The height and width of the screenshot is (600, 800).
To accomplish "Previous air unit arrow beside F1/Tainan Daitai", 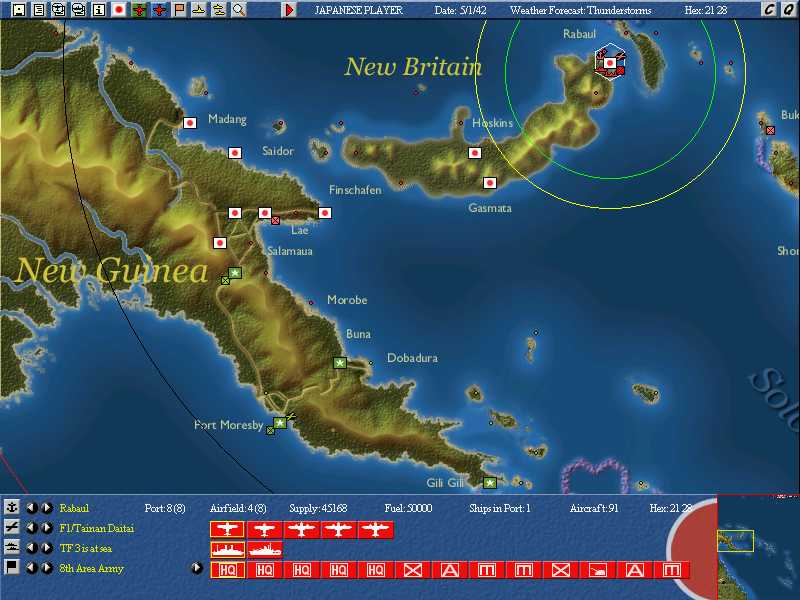I will click(32, 528).
